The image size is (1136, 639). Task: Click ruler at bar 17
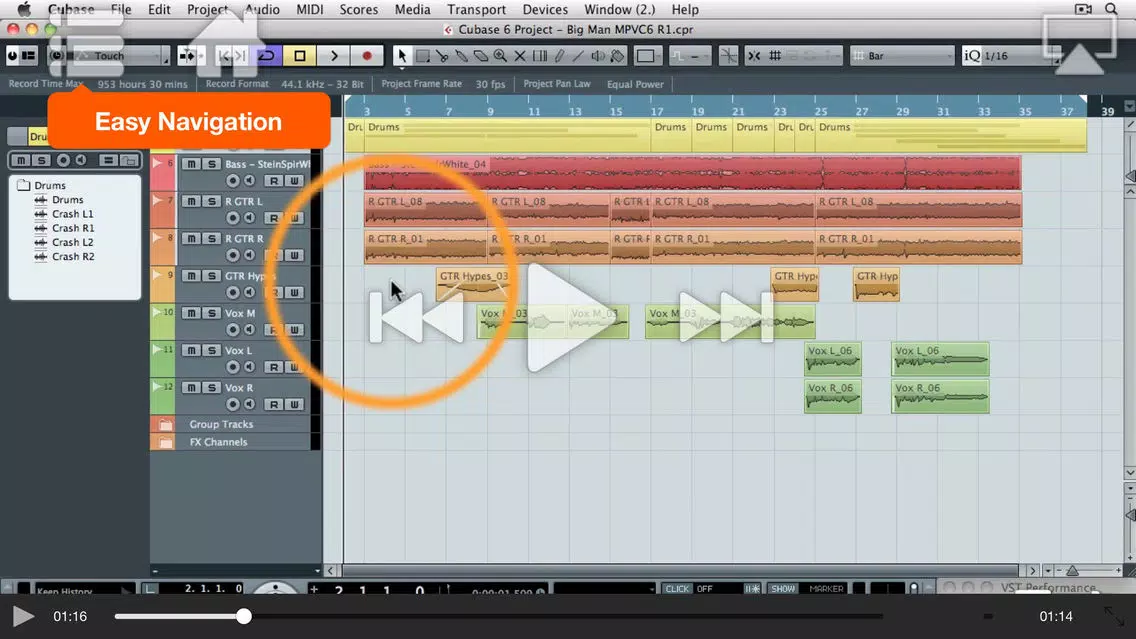[656, 111]
